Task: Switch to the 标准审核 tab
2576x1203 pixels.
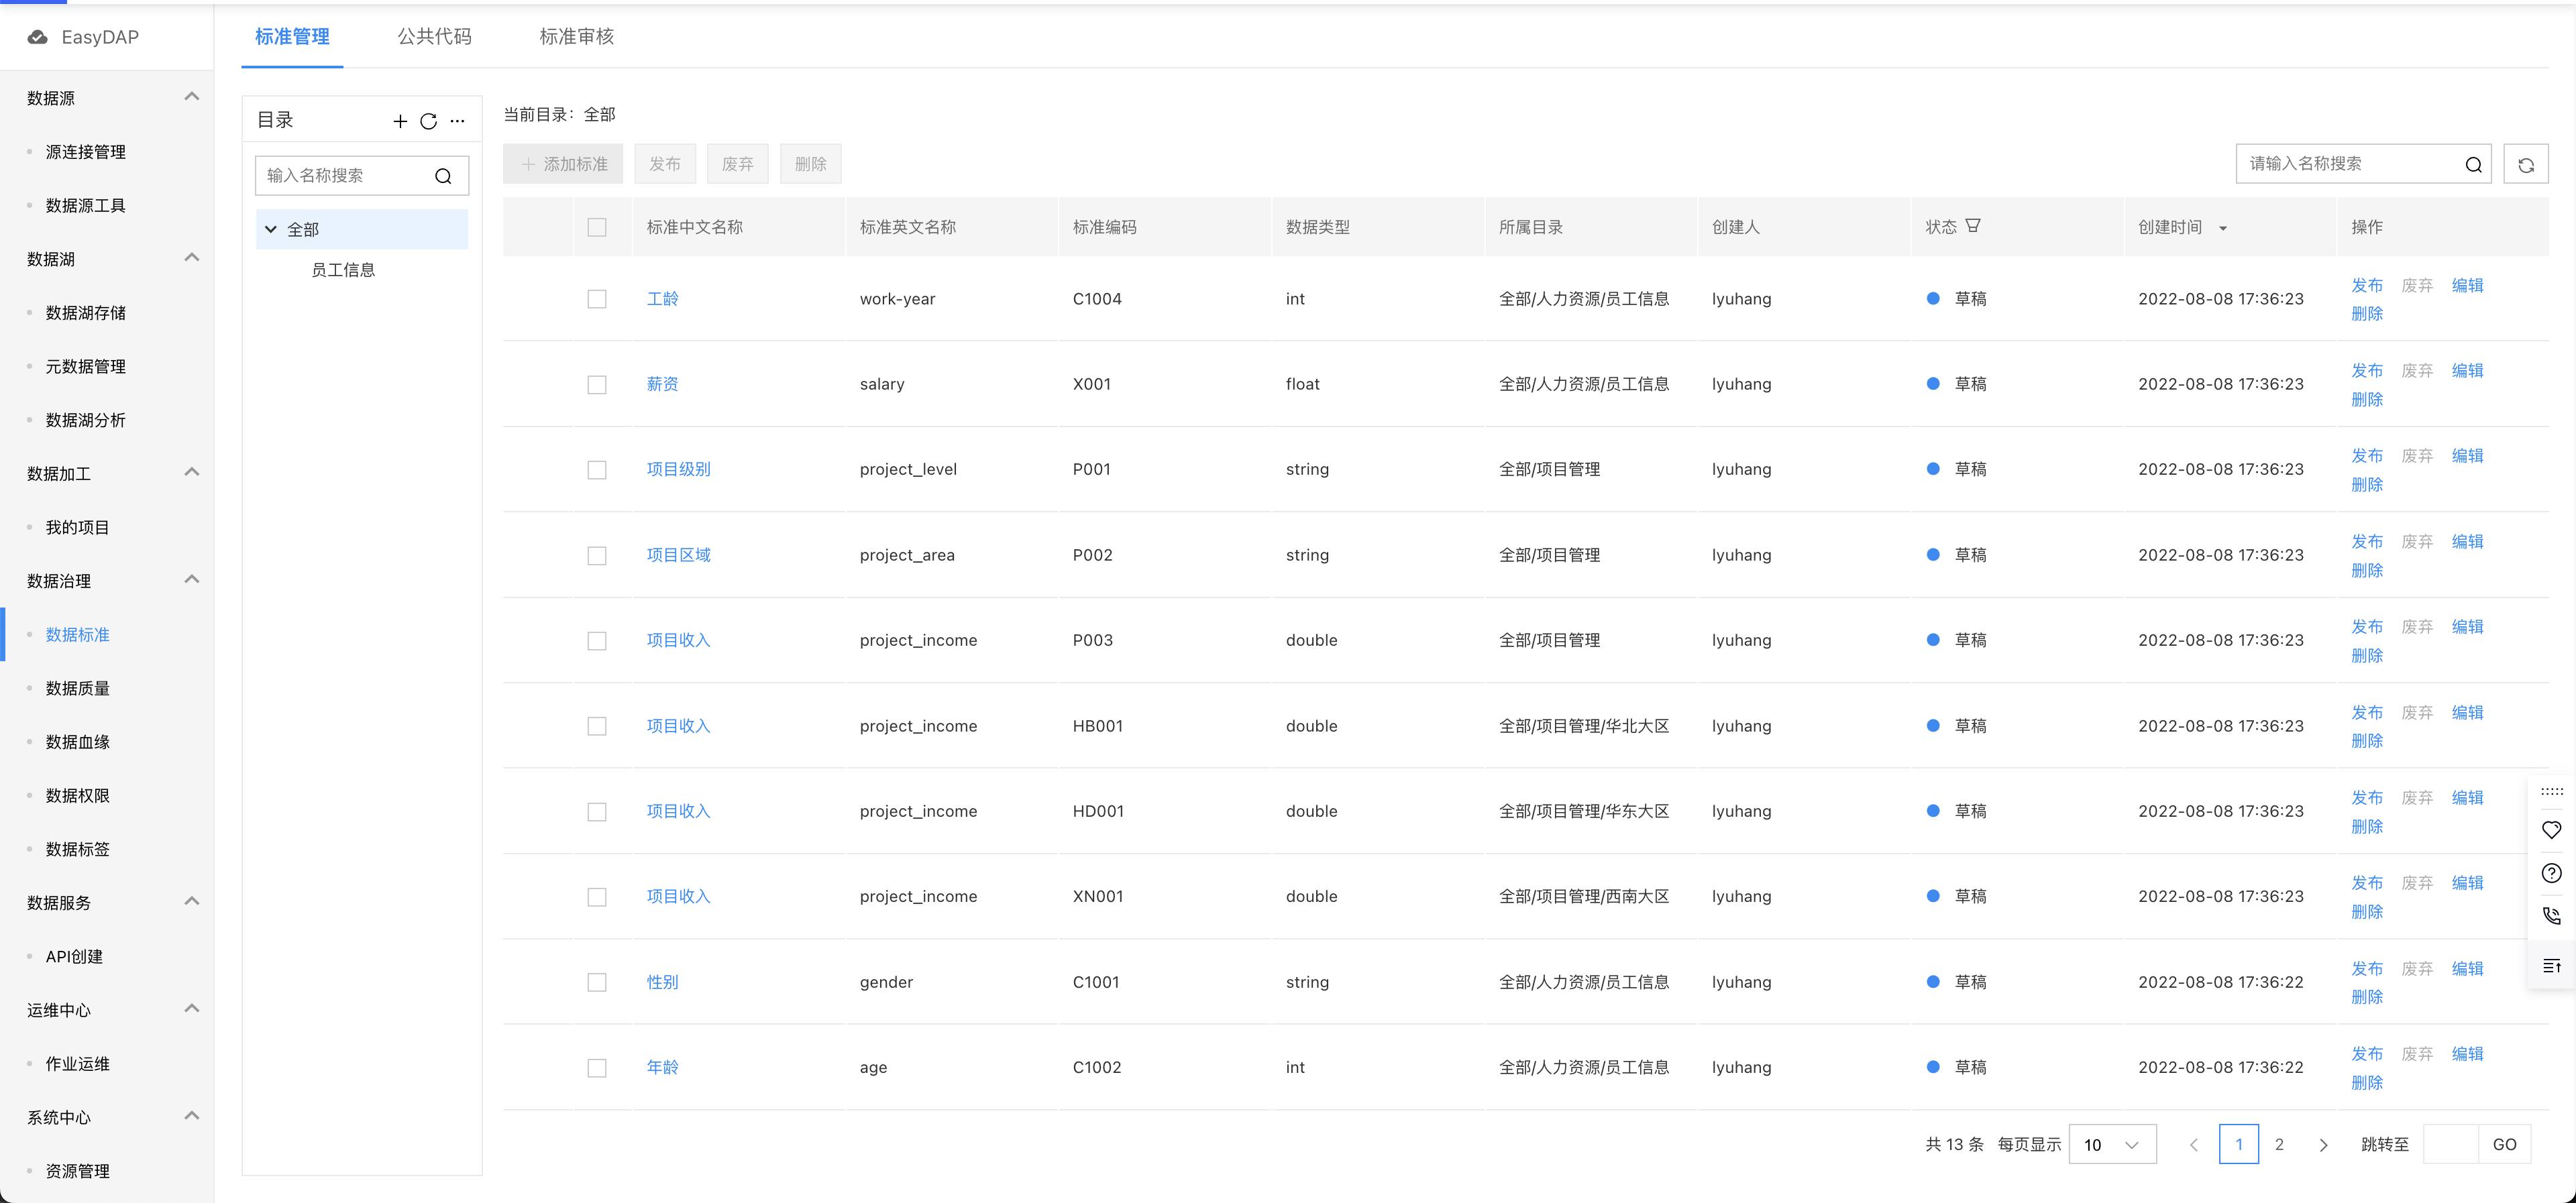Action: [x=577, y=37]
